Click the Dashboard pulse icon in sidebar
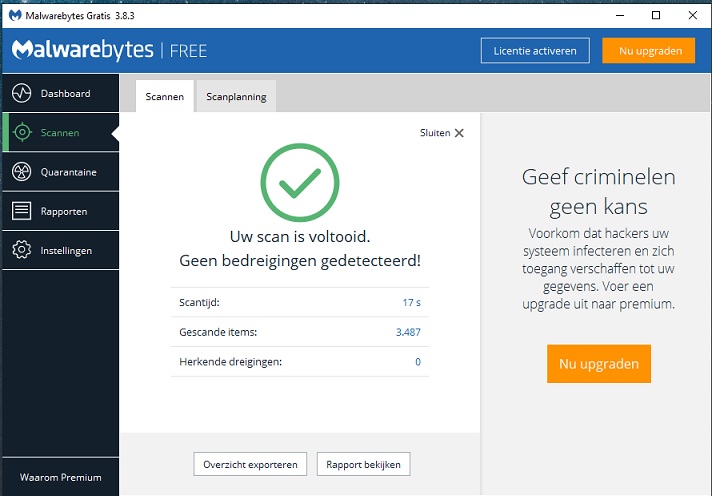This screenshot has height=496, width=712. click(x=21, y=93)
